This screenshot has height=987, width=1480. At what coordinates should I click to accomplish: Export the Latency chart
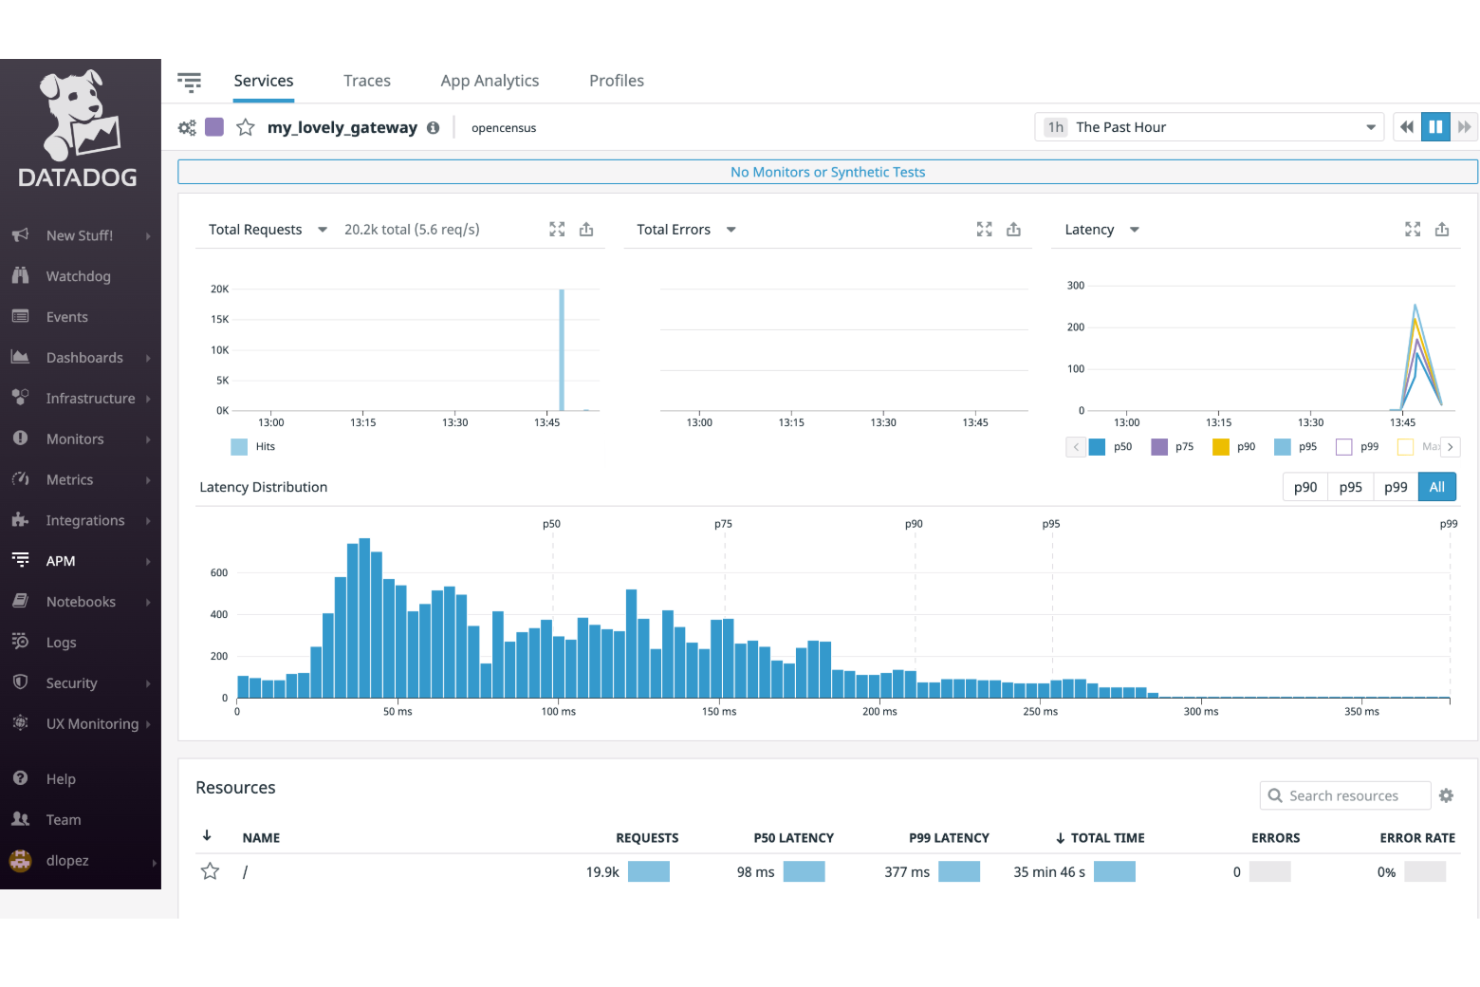tap(1442, 229)
